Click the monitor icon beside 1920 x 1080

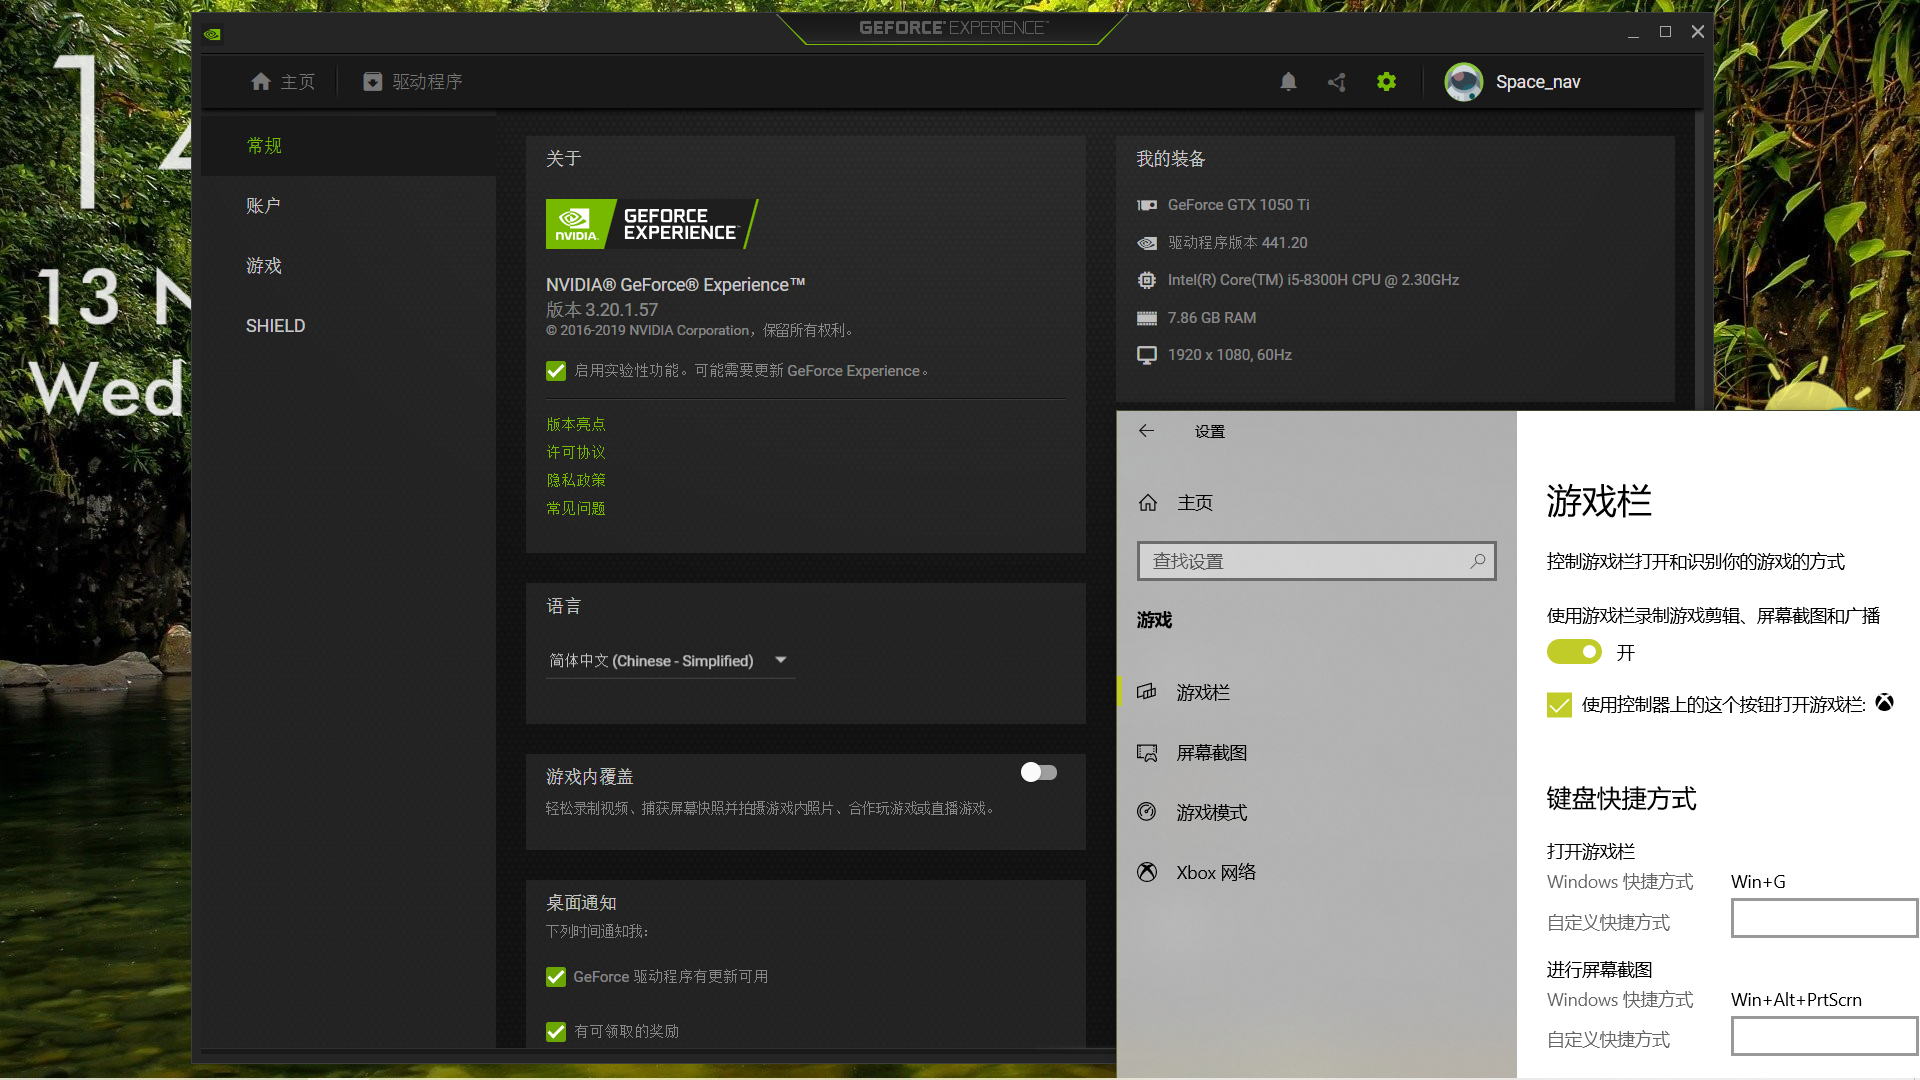tap(1147, 355)
